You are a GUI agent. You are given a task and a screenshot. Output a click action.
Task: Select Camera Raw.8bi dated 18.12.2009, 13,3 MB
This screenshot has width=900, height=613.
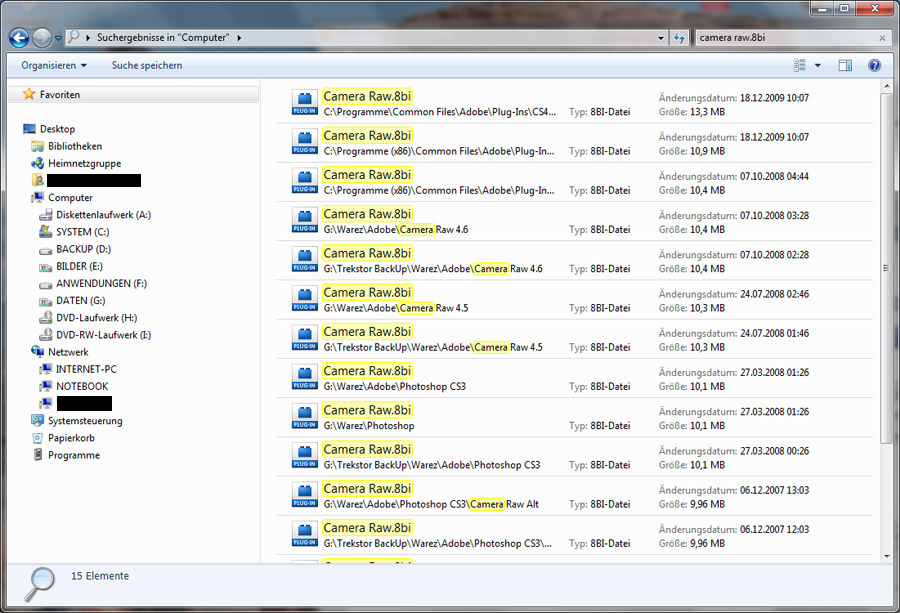574,103
